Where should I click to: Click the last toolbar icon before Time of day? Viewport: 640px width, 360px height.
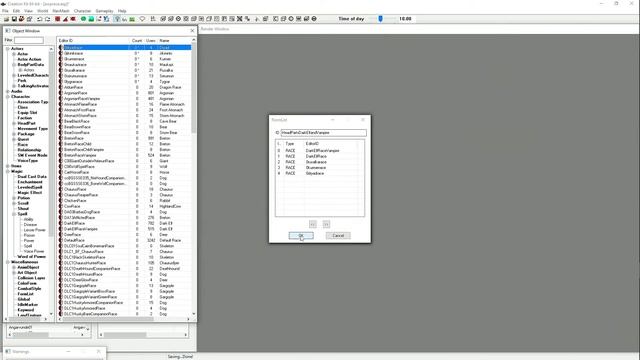[314, 19]
